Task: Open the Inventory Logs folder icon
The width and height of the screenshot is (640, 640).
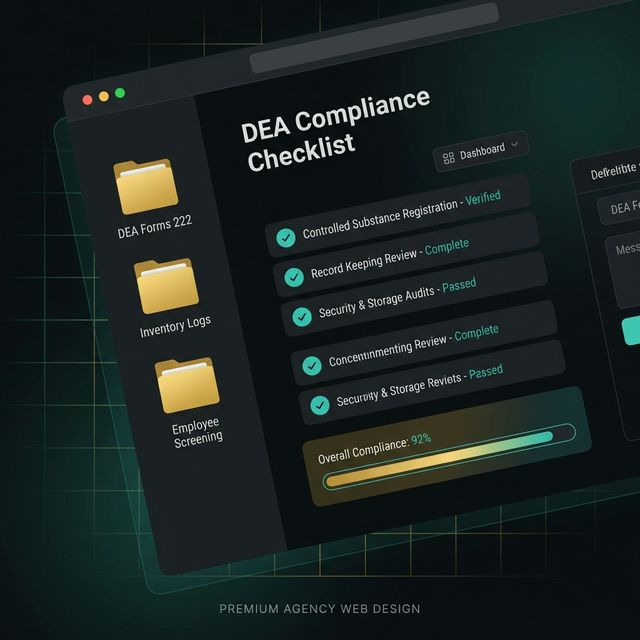Action: click(x=167, y=286)
